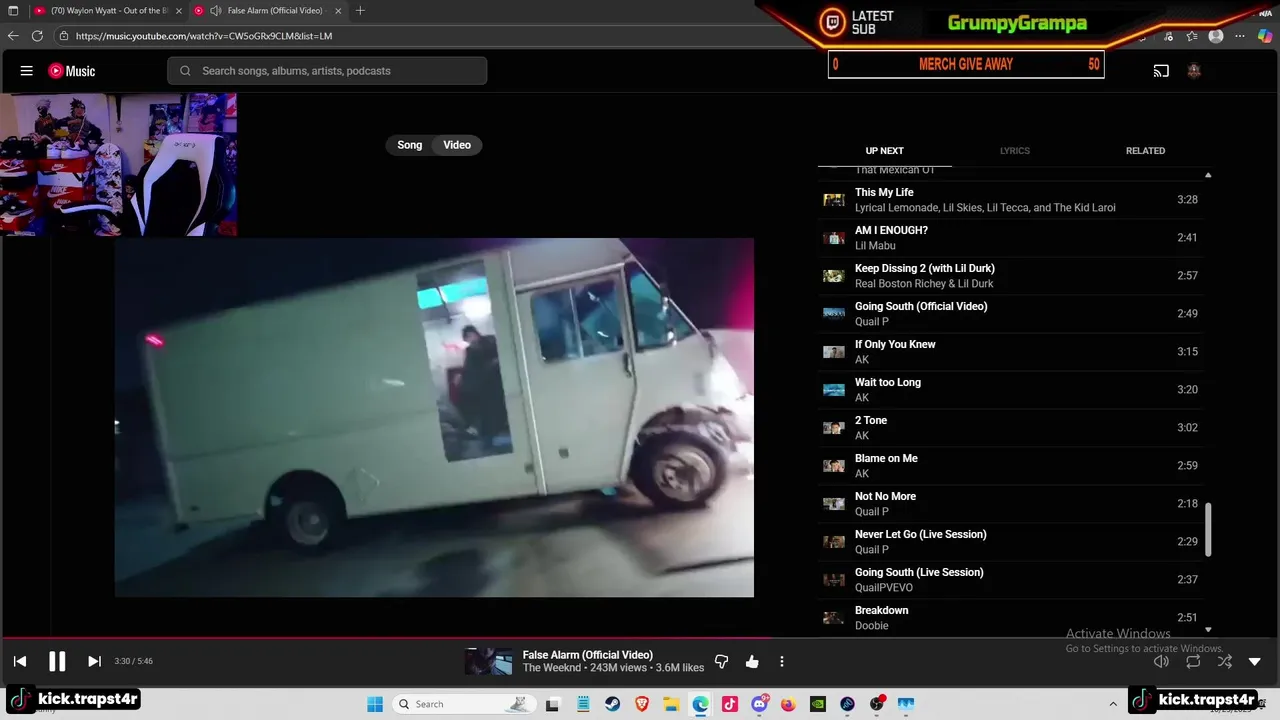Toggle repeat mode in player bar
The width and height of the screenshot is (1280, 720).
click(1193, 661)
